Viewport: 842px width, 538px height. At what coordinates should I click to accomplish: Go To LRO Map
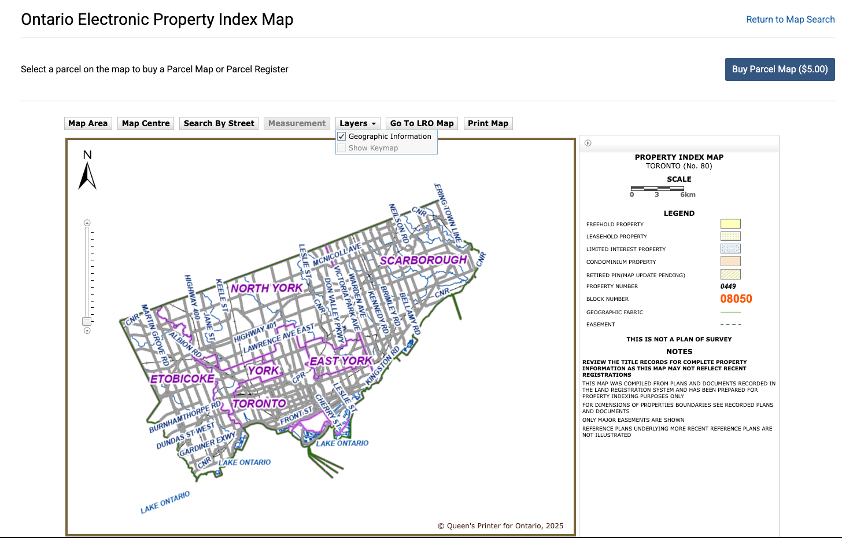422,123
